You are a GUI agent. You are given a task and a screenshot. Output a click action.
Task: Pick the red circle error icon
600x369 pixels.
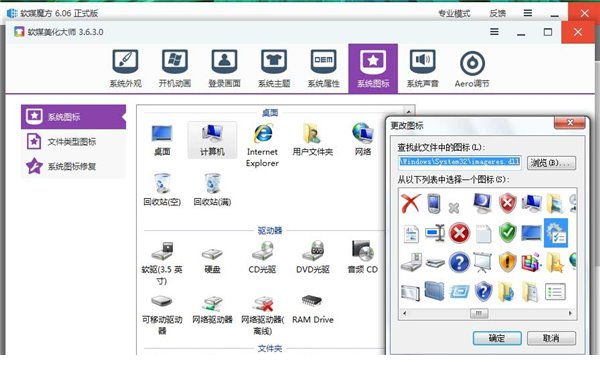coord(459,233)
